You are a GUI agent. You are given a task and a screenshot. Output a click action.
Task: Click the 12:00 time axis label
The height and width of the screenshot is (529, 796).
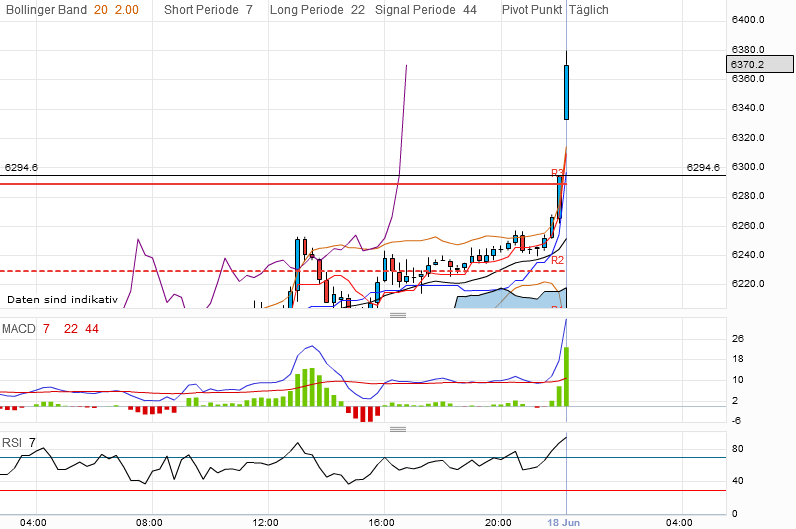pos(265,522)
